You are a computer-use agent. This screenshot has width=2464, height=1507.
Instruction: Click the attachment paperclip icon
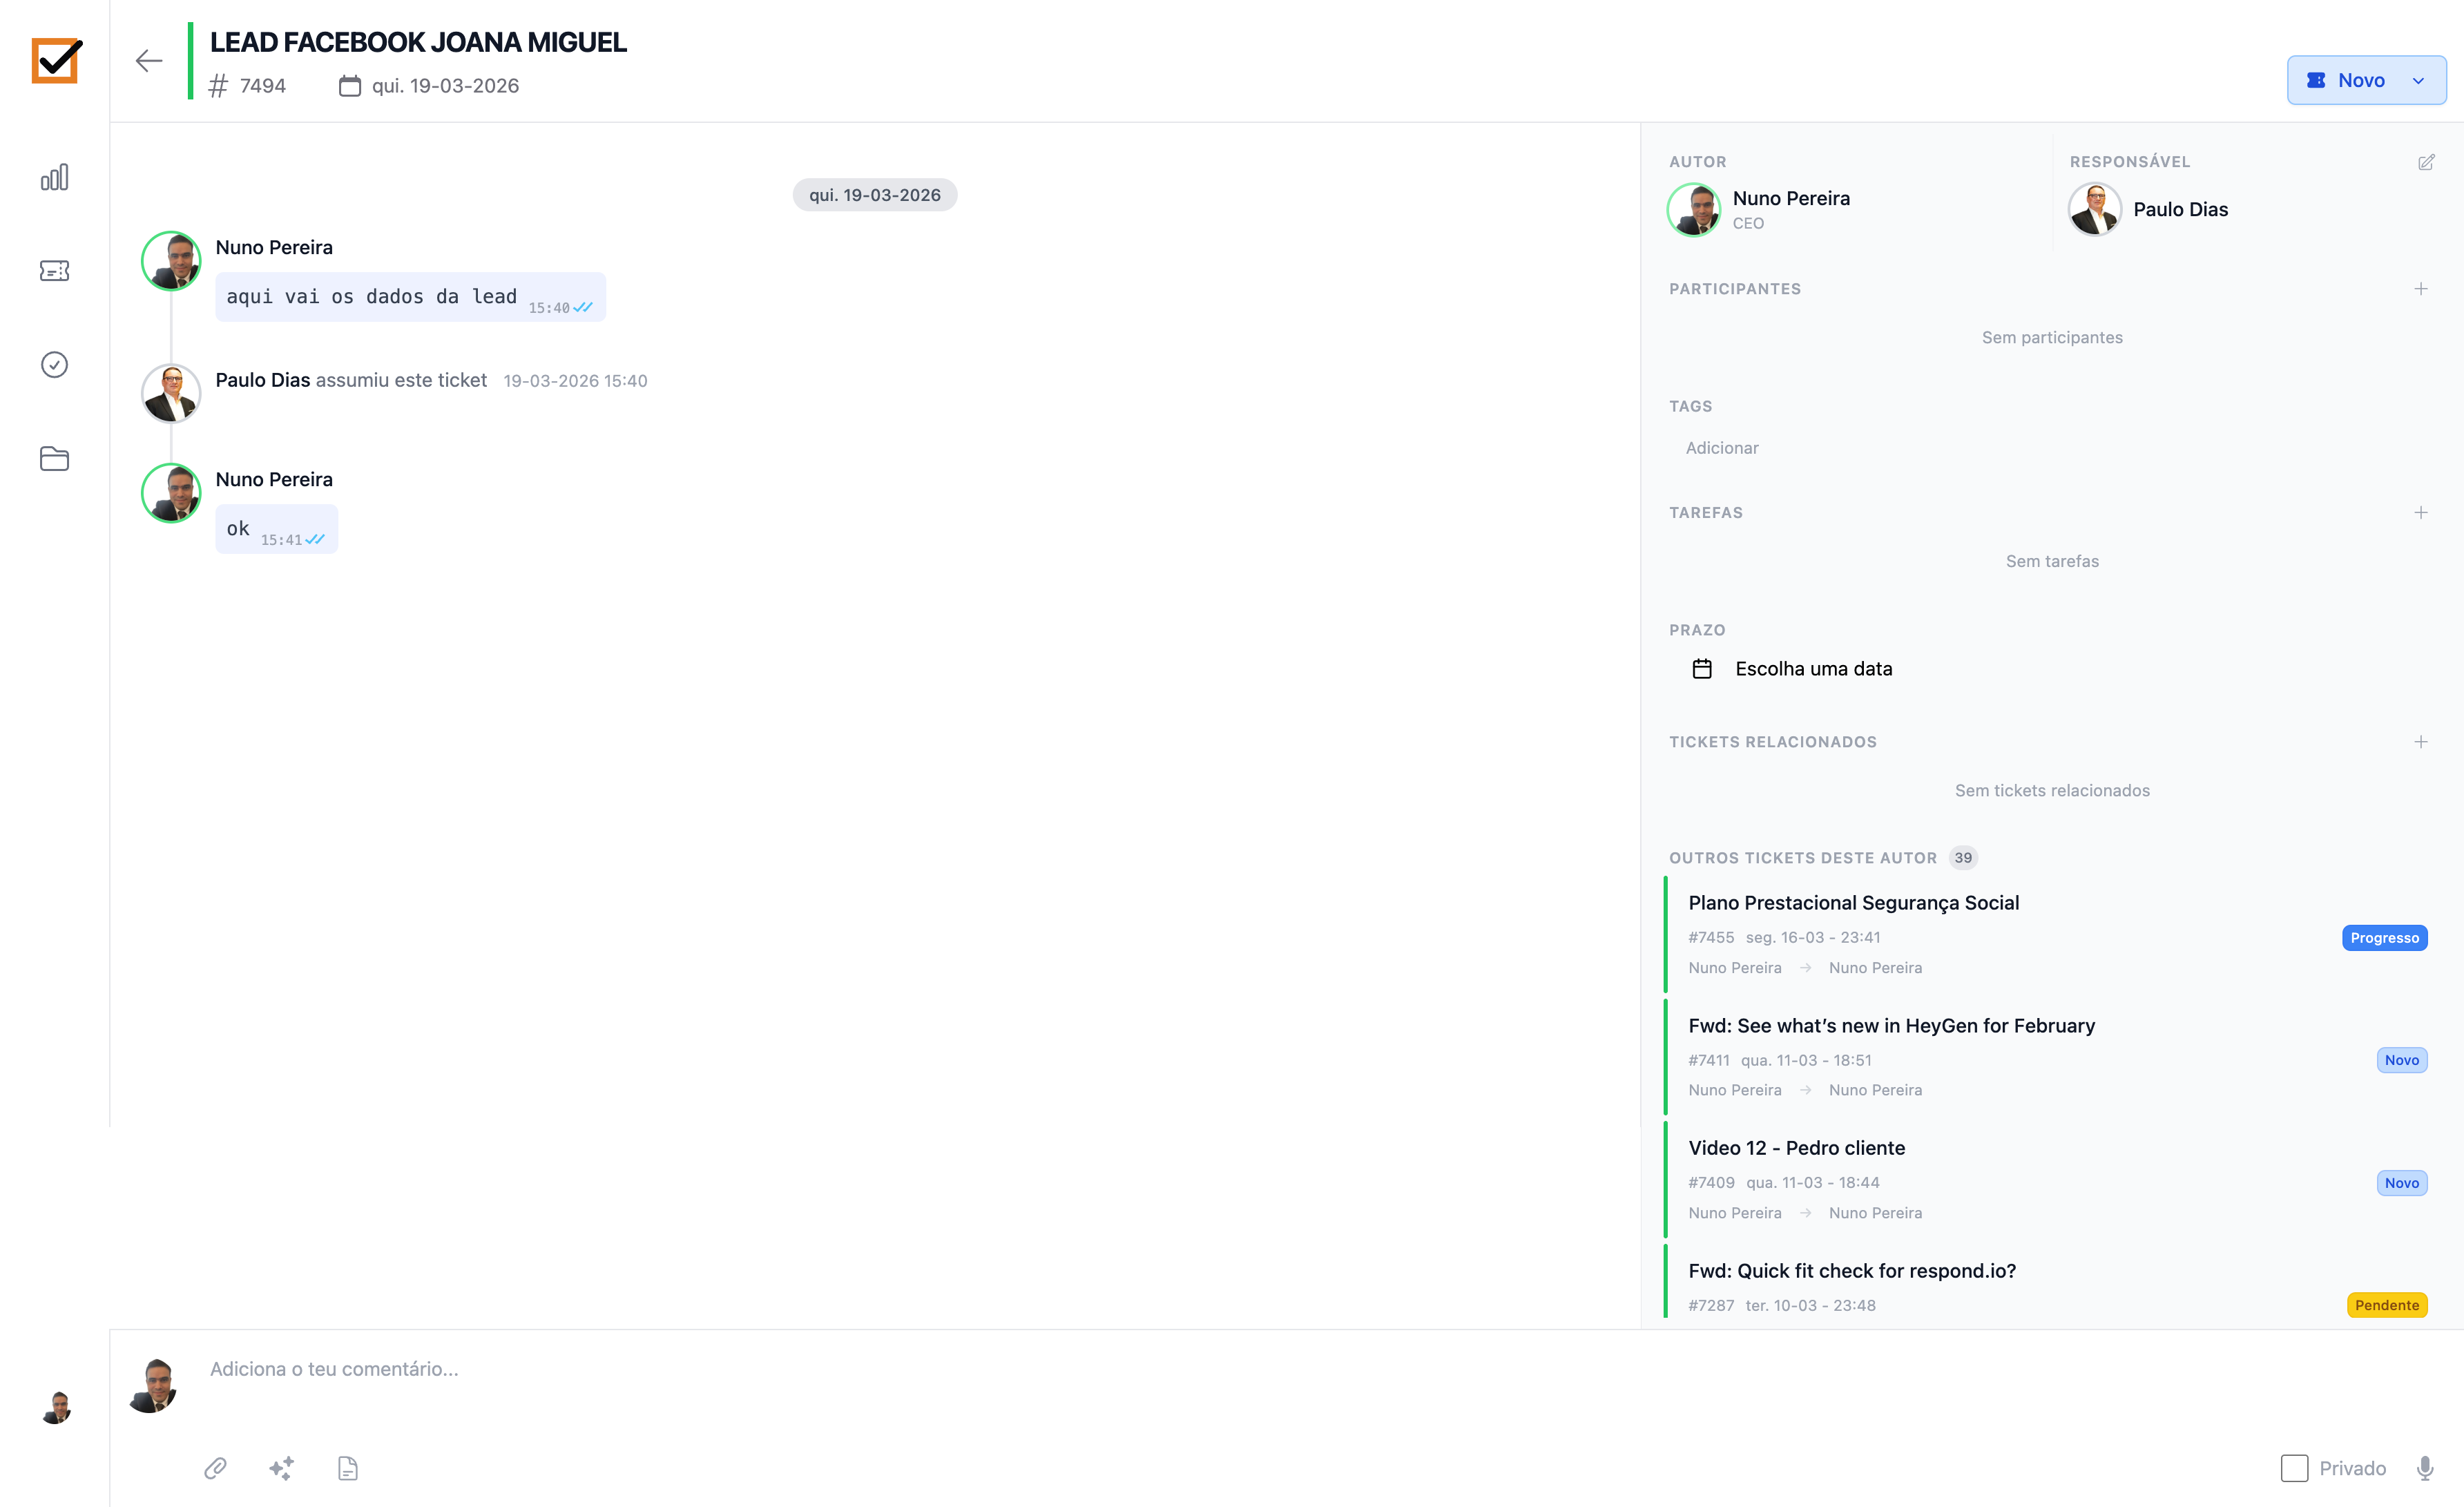(x=215, y=1468)
